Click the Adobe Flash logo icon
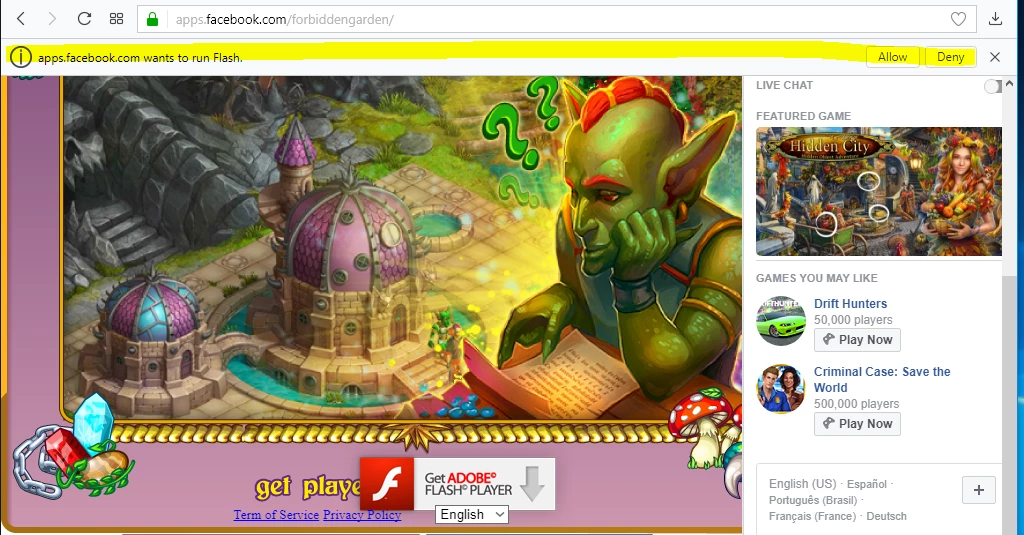 pos(387,484)
